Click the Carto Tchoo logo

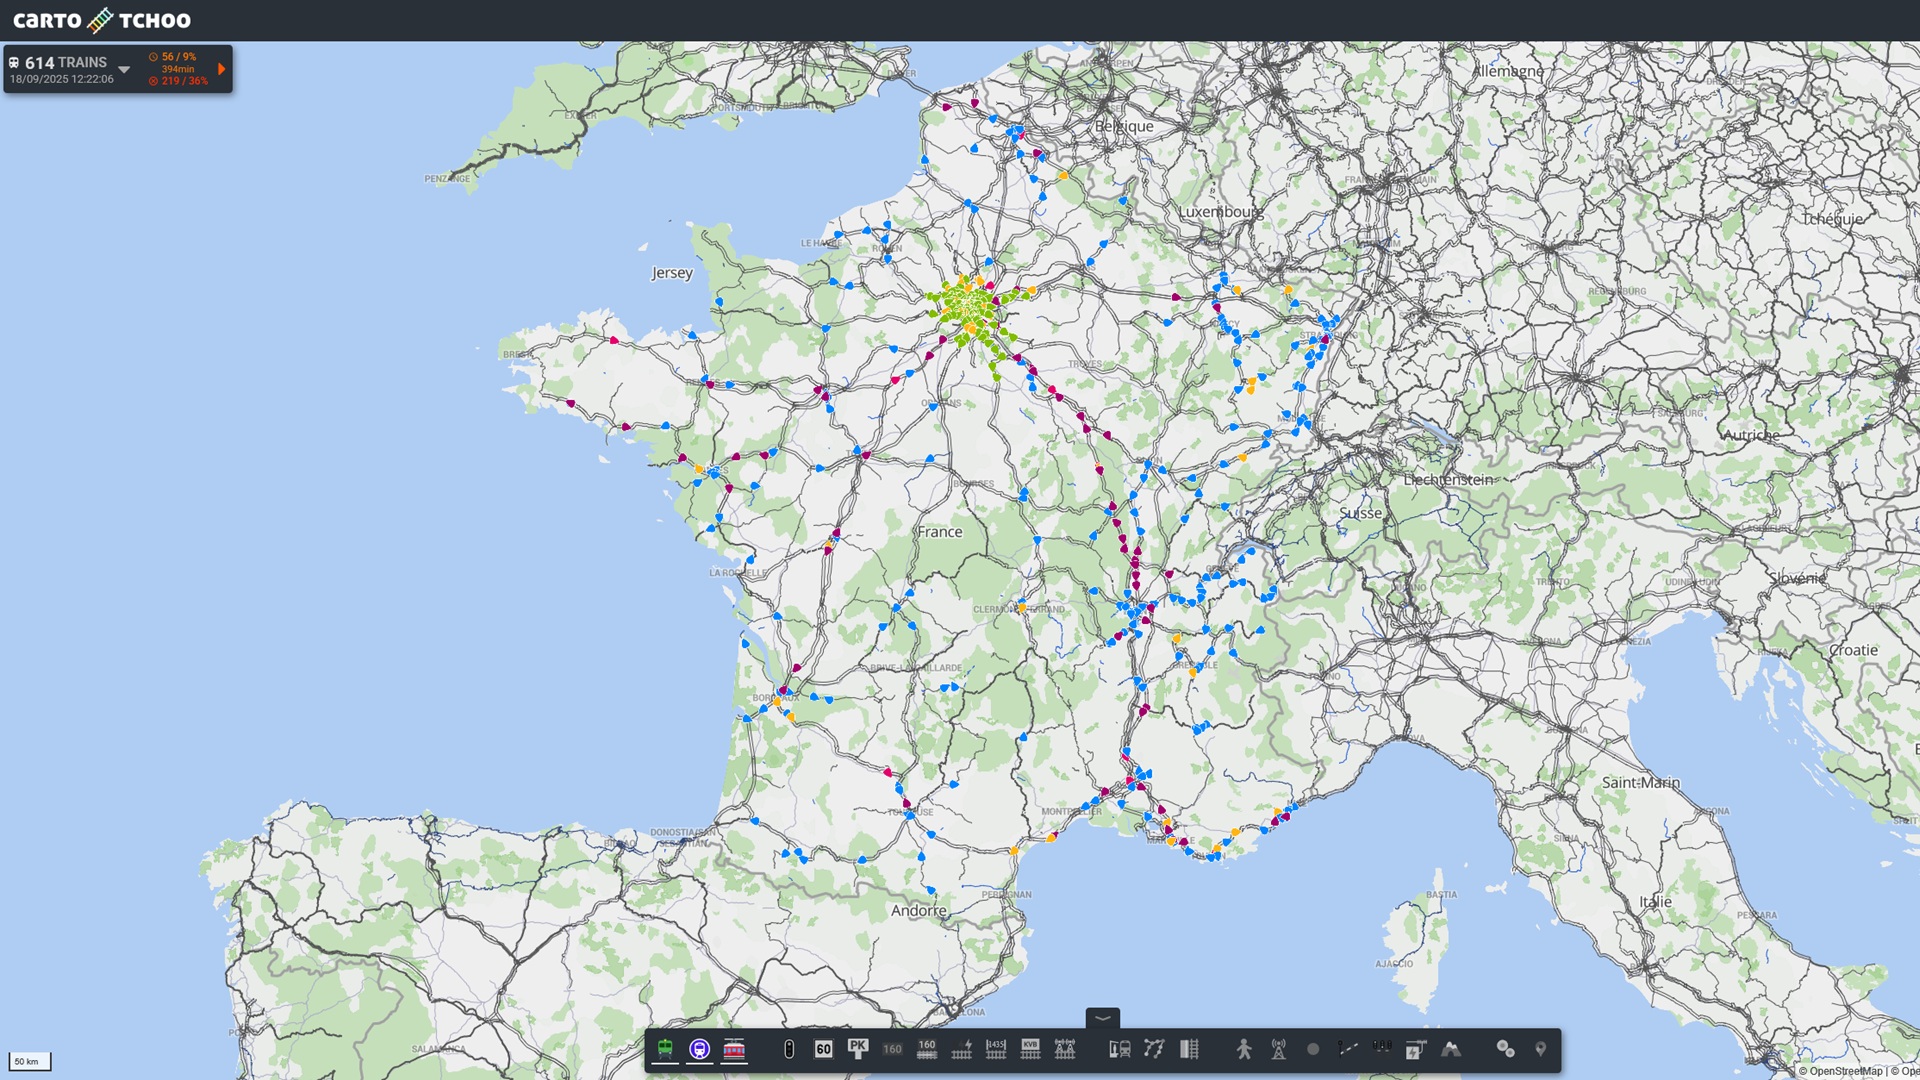(x=101, y=20)
